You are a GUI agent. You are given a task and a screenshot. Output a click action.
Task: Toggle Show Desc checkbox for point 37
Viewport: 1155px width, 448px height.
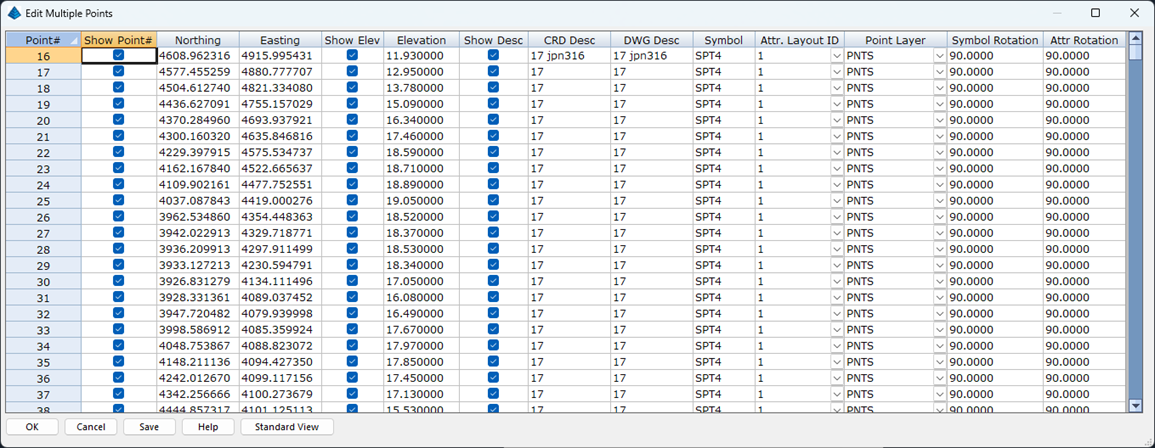(493, 394)
